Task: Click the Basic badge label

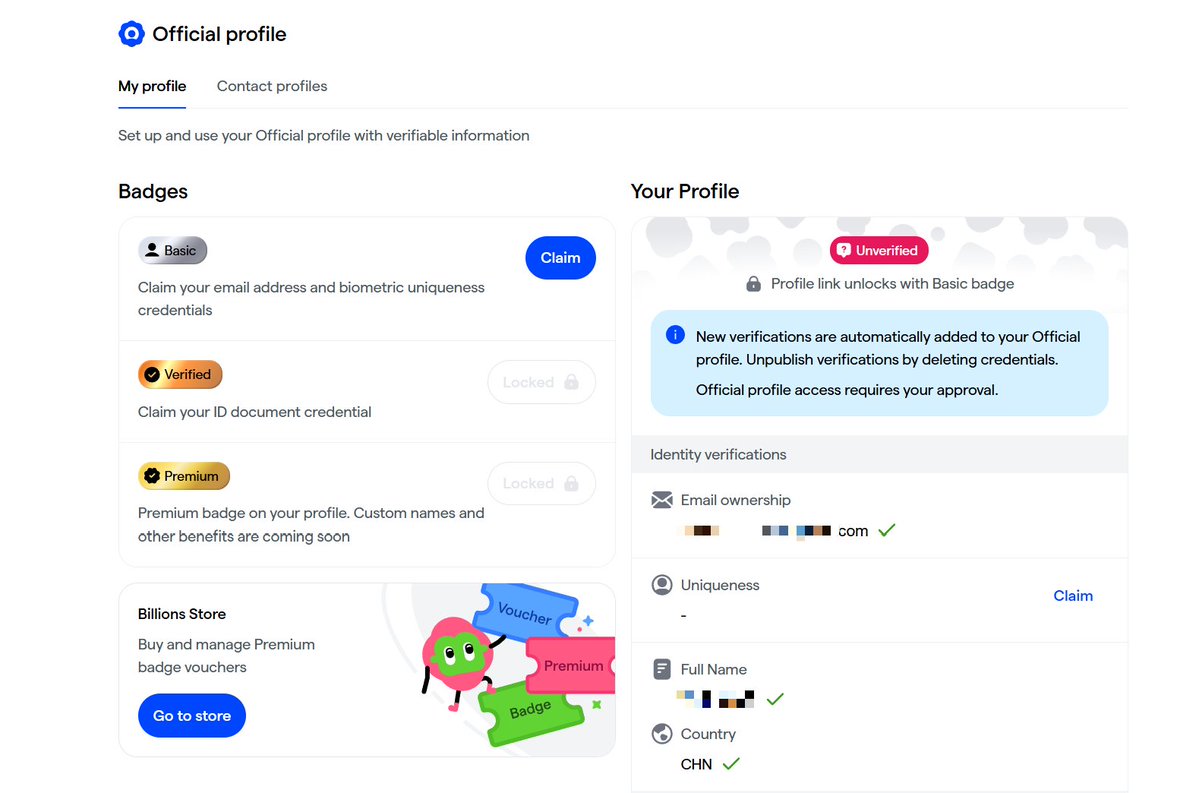Action: (x=172, y=250)
